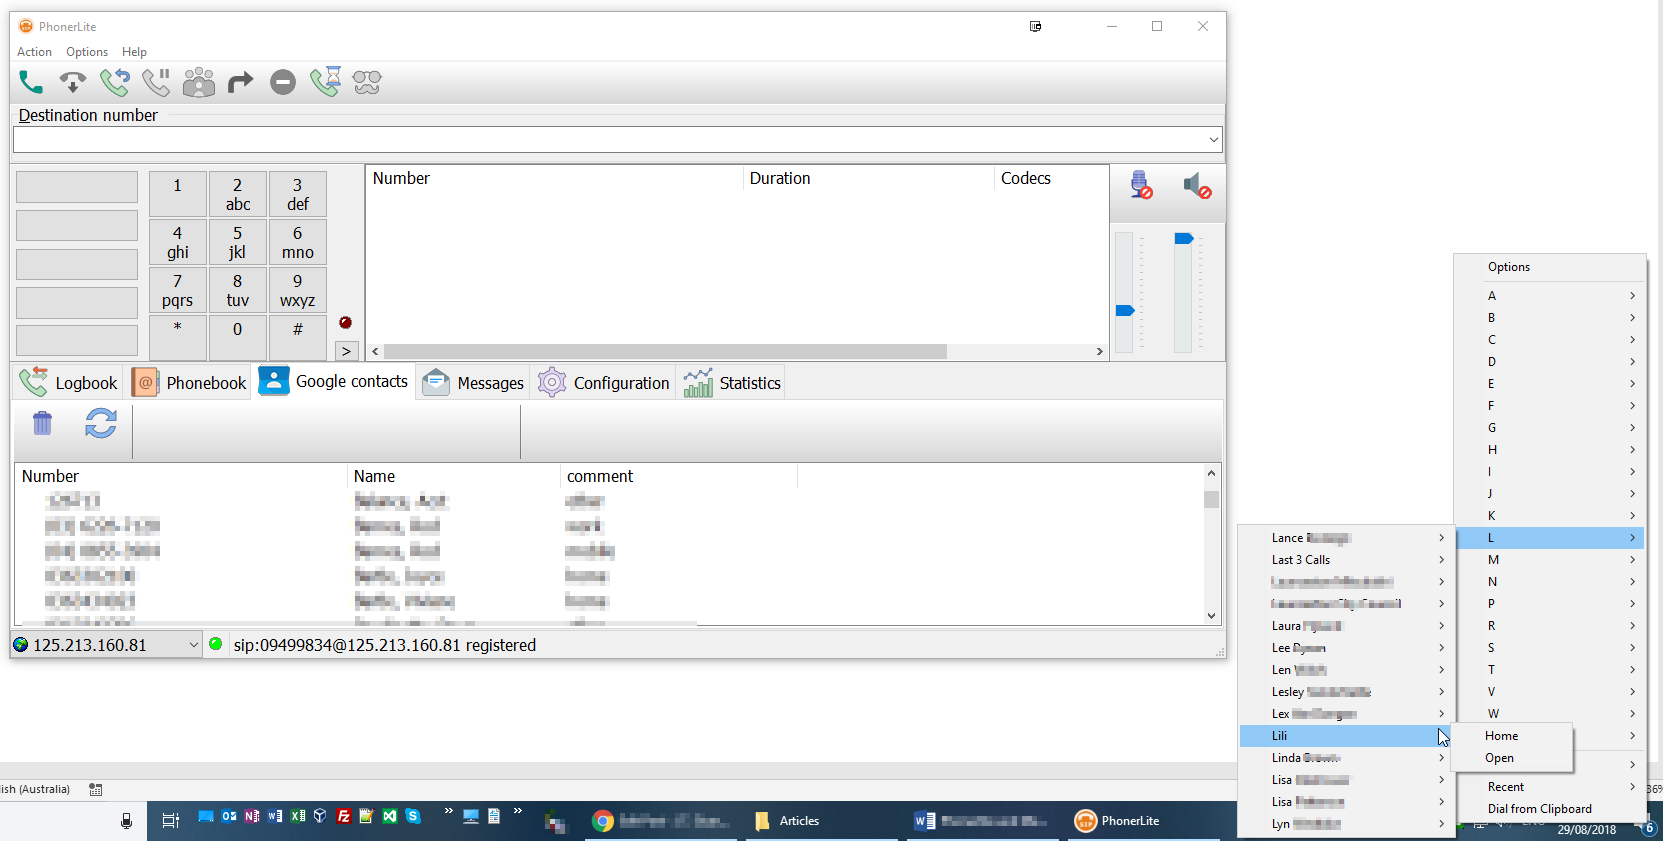Viewport: 1663px width, 841px height.
Task: Sort contacts by the Number column
Action: (180, 476)
